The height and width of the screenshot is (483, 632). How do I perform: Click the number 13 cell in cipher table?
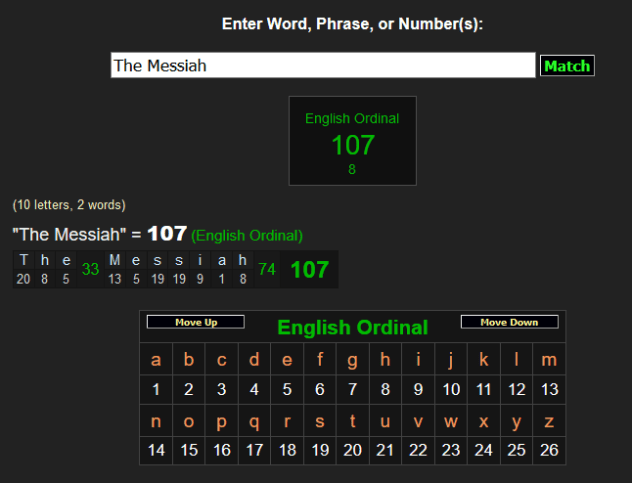point(548,390)
